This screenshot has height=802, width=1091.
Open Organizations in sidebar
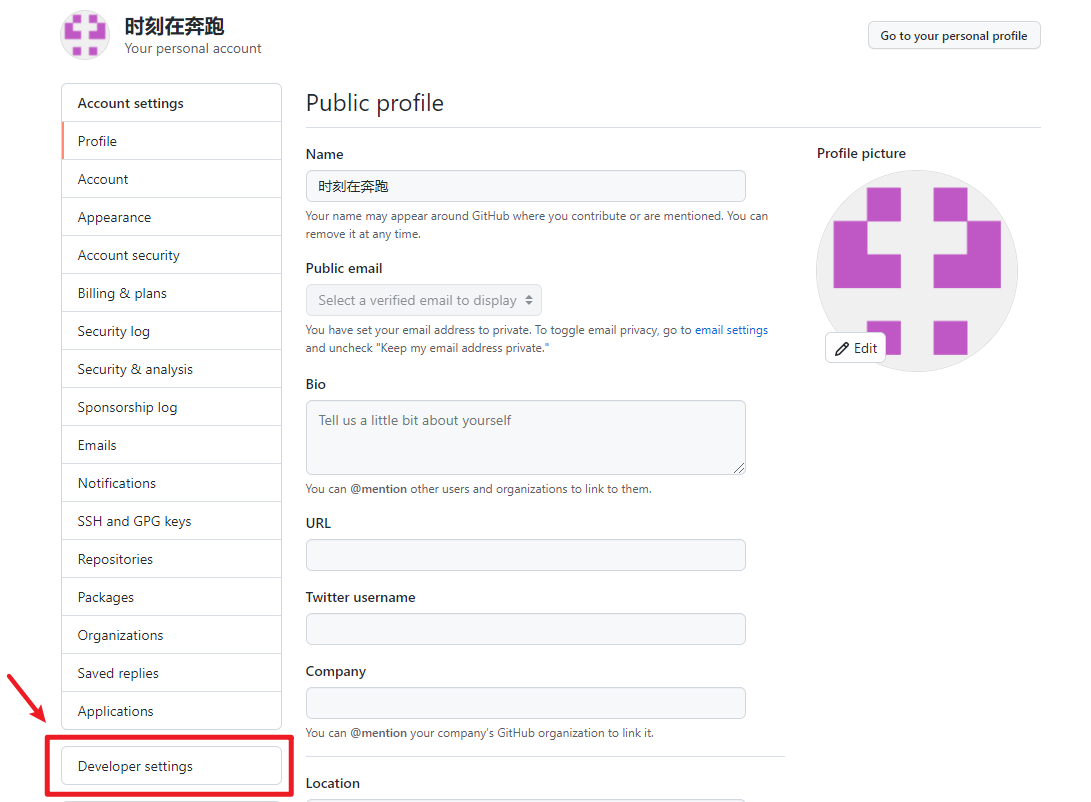171,635
